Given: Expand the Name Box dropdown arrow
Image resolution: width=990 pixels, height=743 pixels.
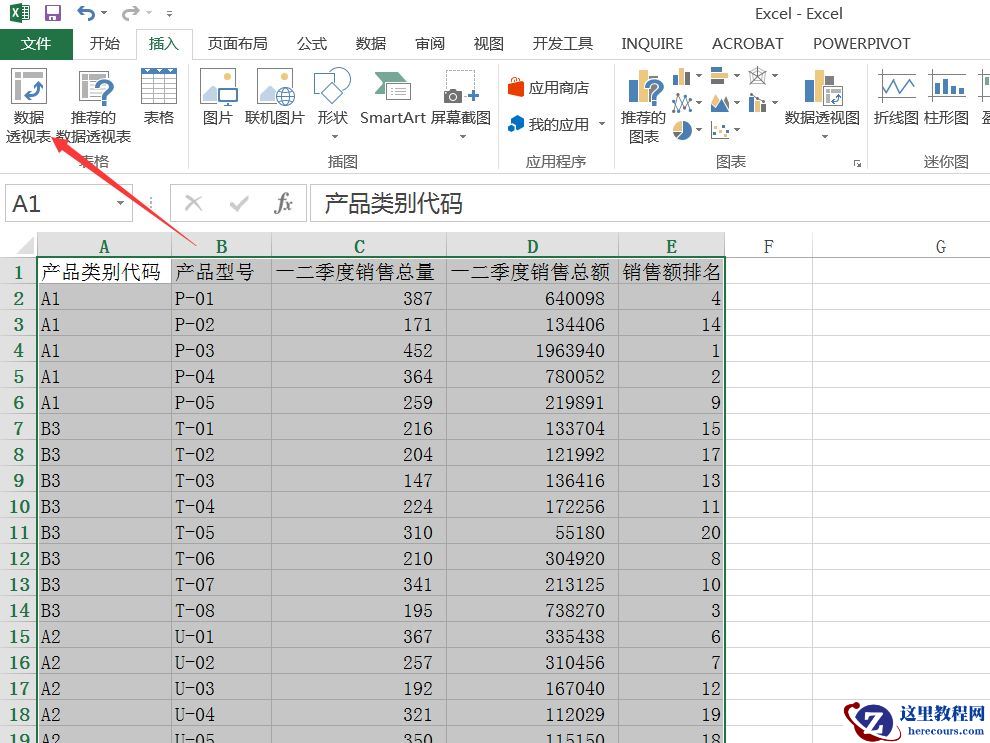Looking at the screenshot, I should click(x=120, y=204).
